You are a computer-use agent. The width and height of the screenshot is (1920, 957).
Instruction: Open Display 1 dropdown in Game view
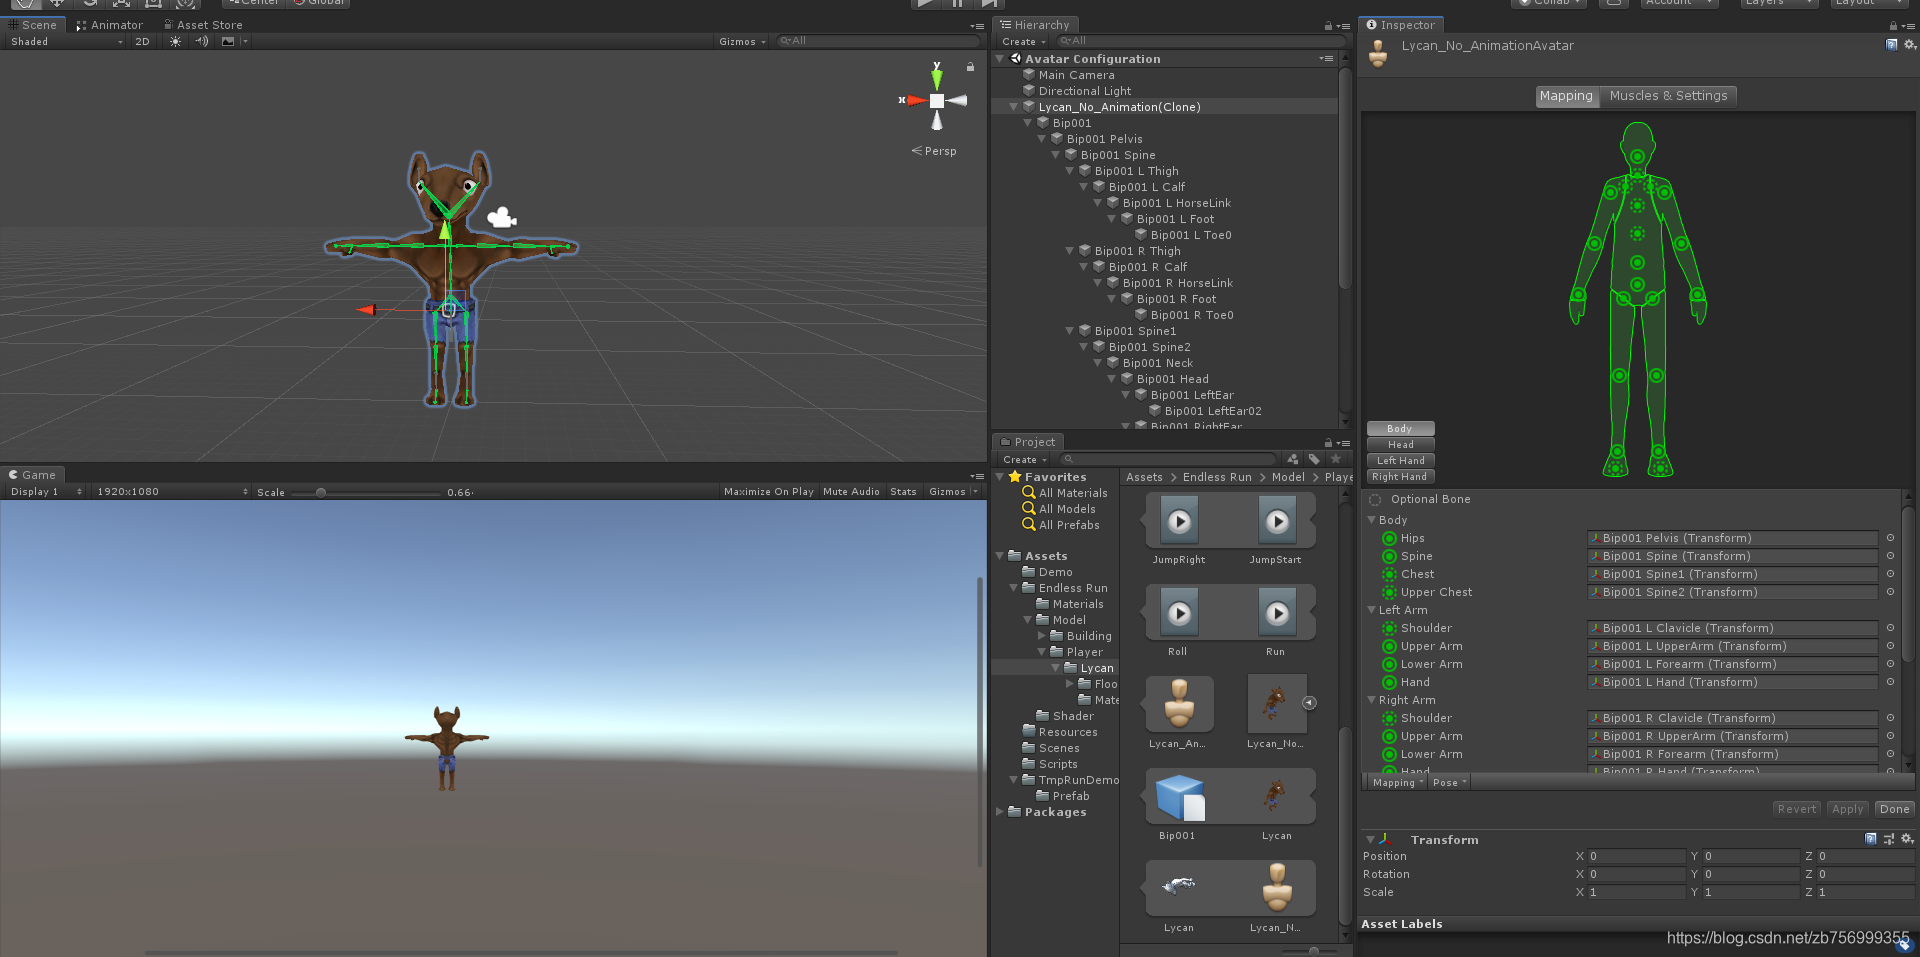(46, 492)
